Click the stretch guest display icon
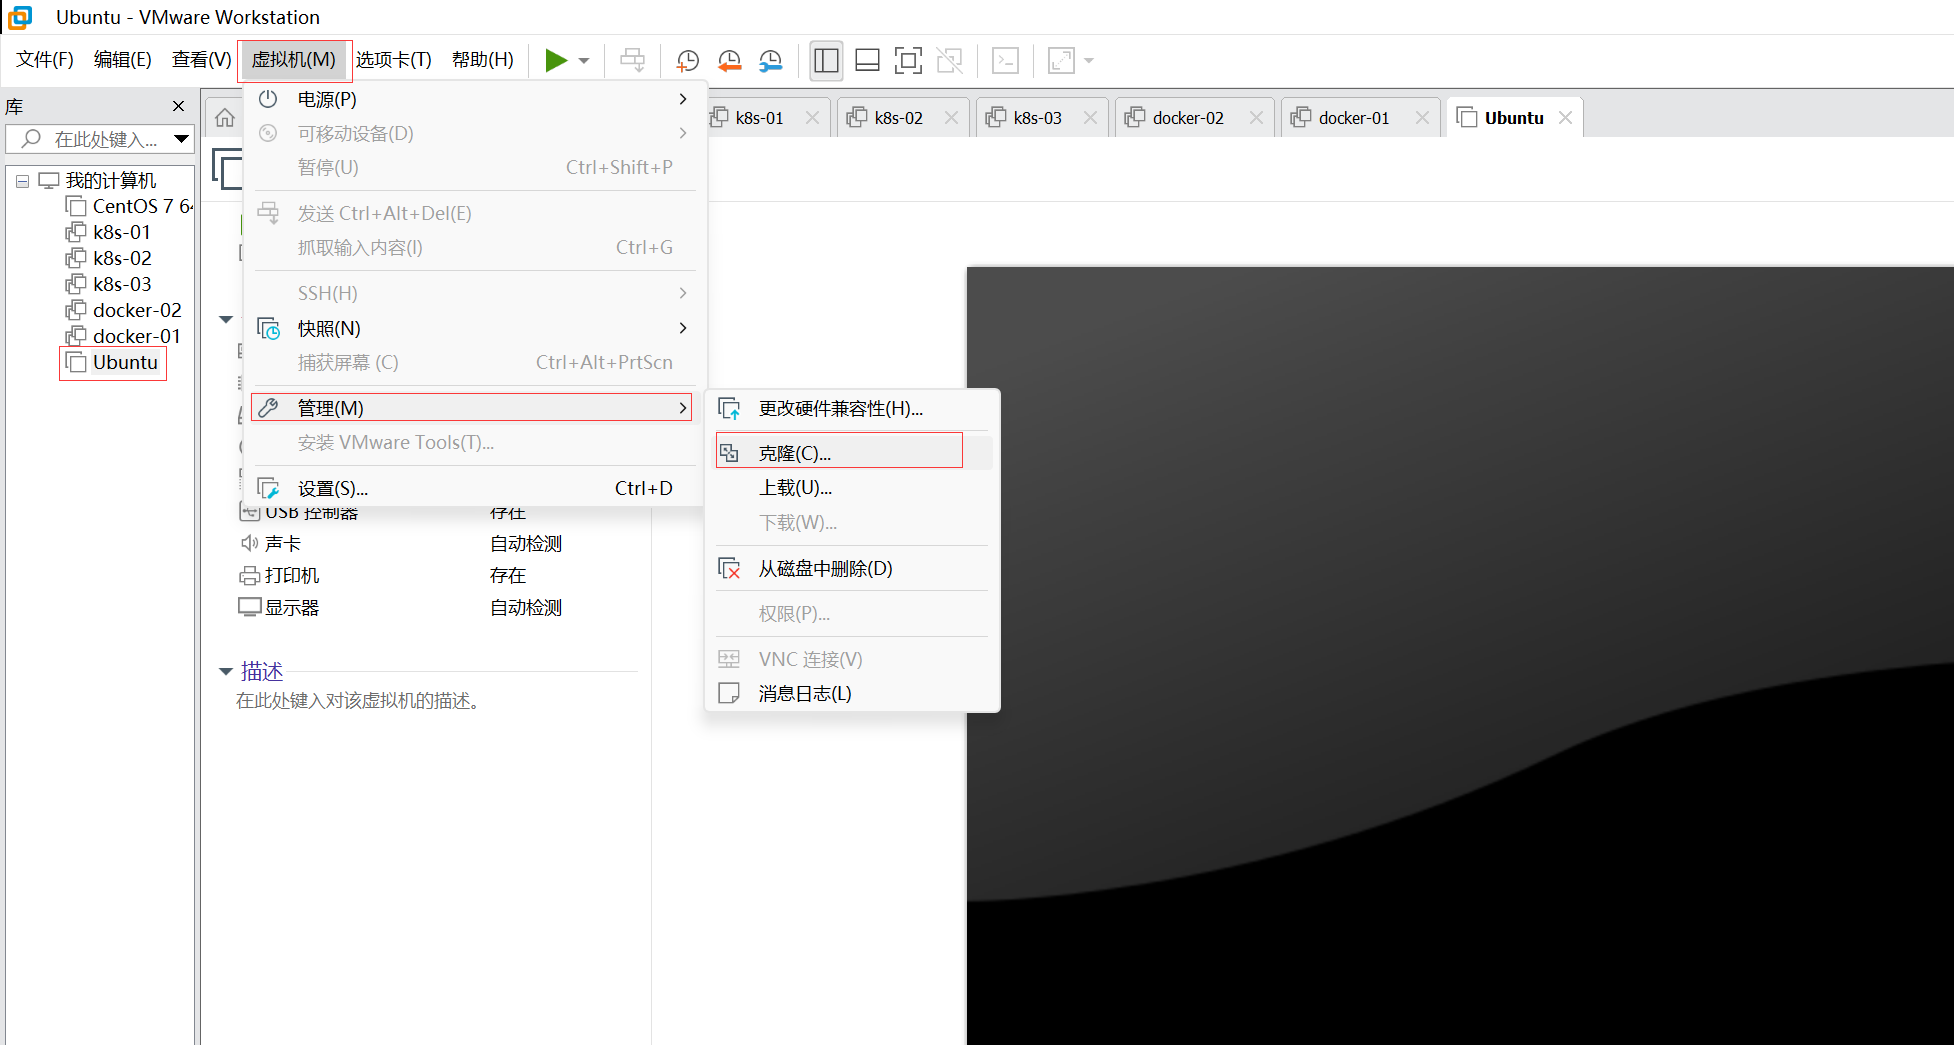 click(x=1060, y=61)
